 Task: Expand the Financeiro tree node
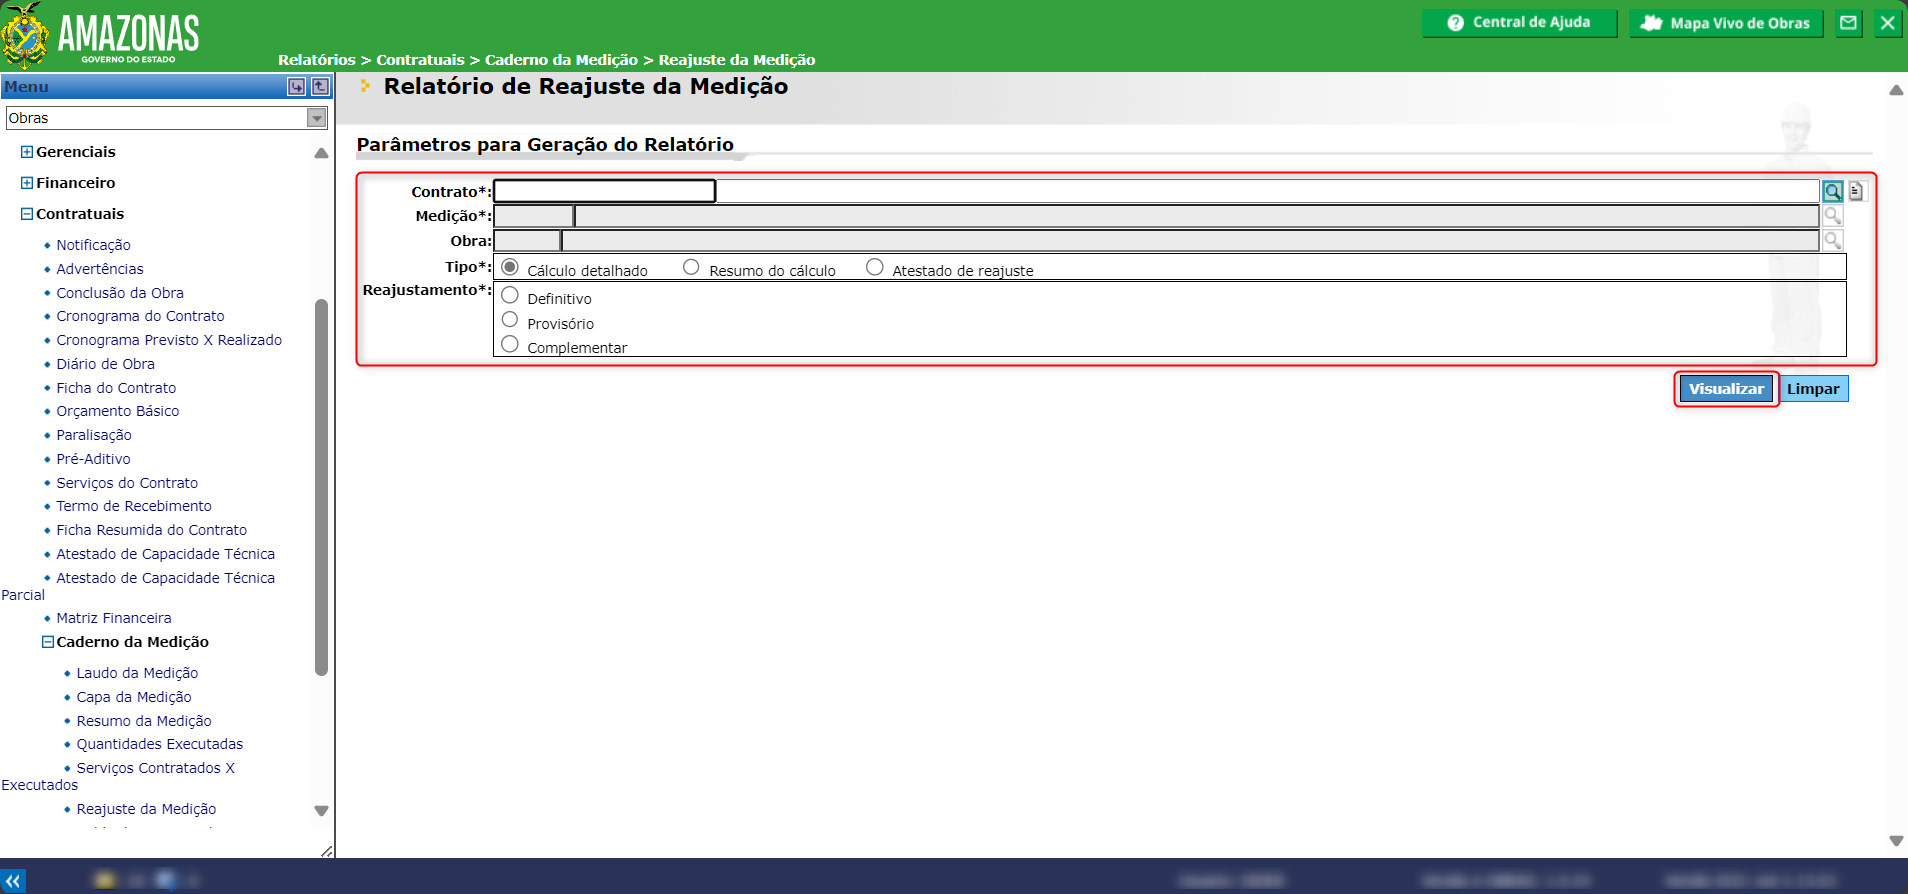(x=27, y=183)
